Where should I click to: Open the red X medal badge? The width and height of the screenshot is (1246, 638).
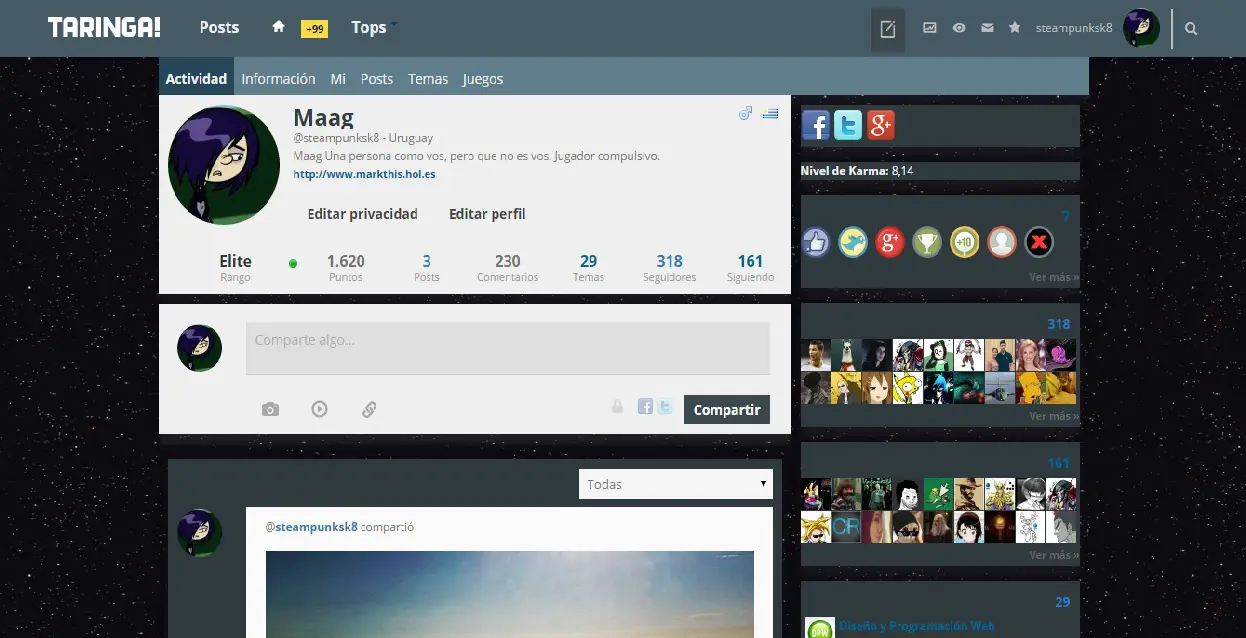point(1039,242)
